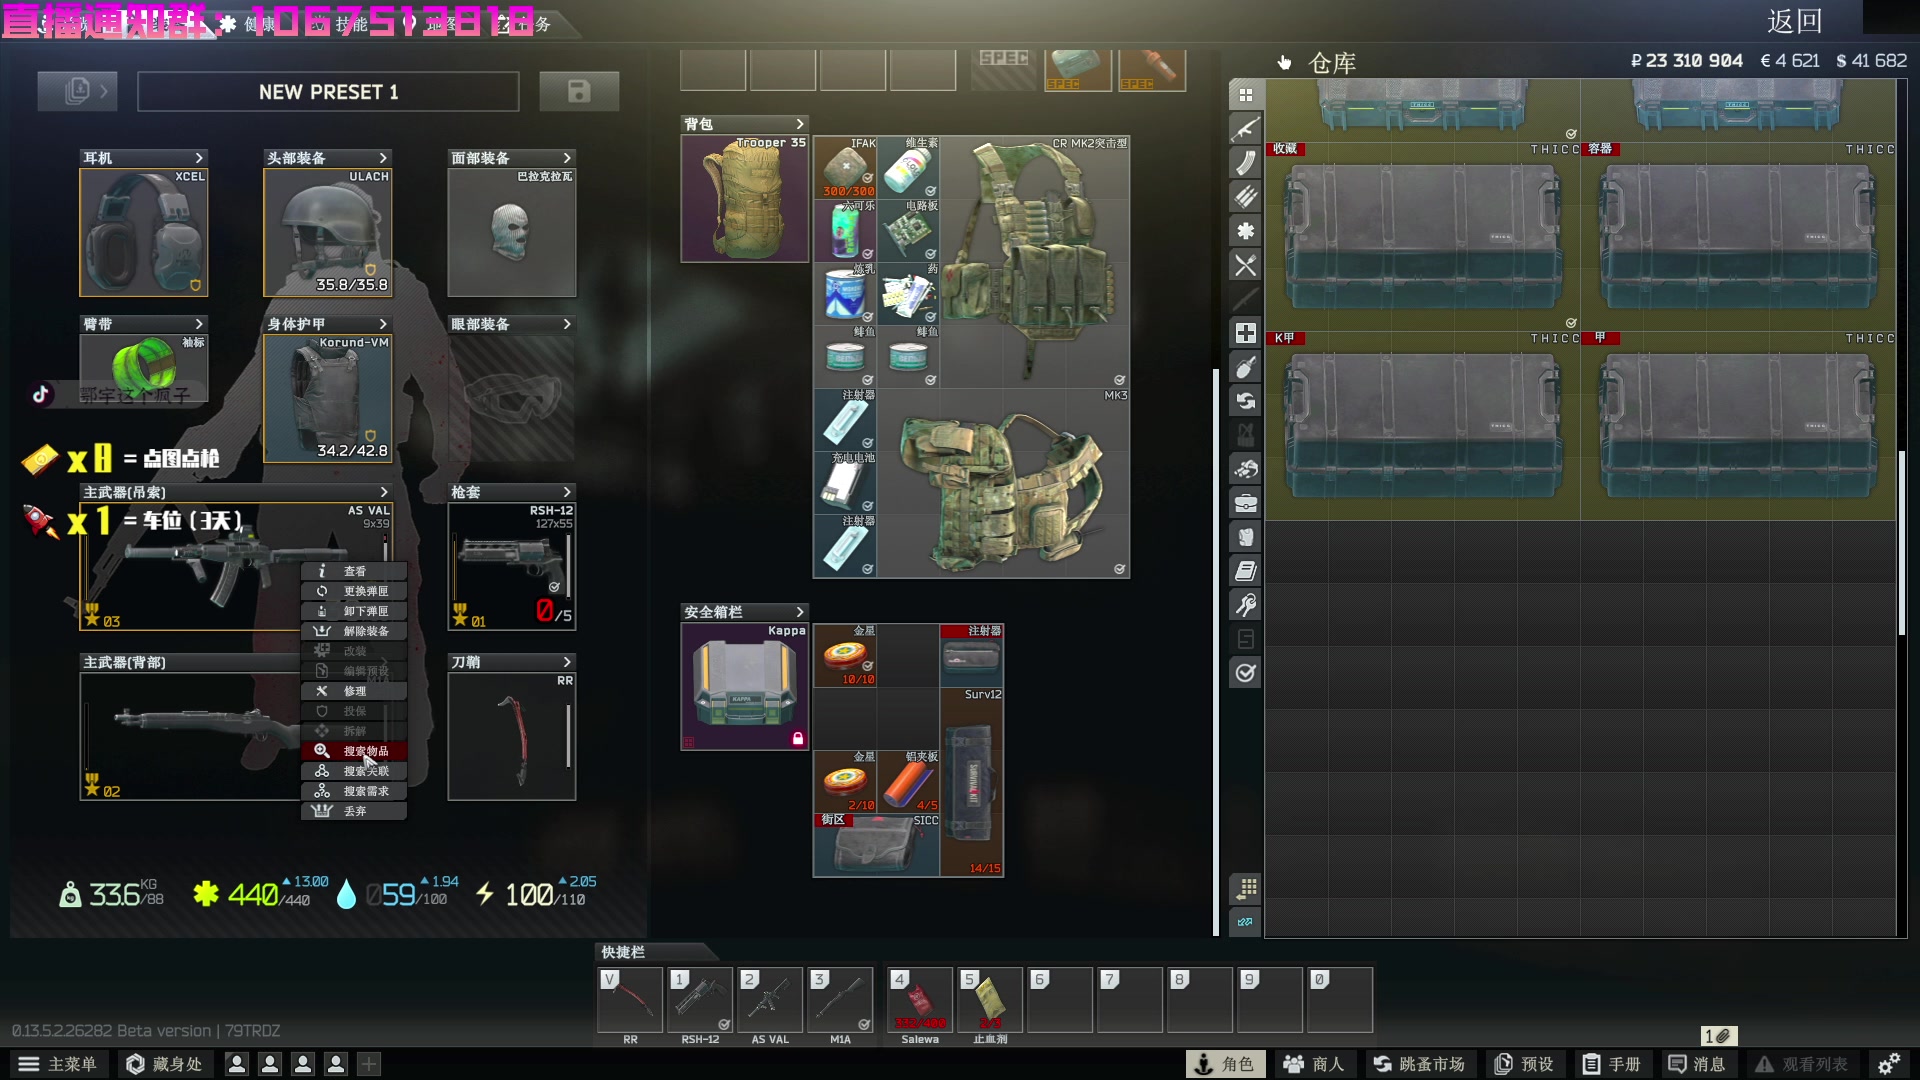Click the ULACH helmet item
Image resolution: width=1920 pixels, height=1080 pixels.
tap(328, 232)
